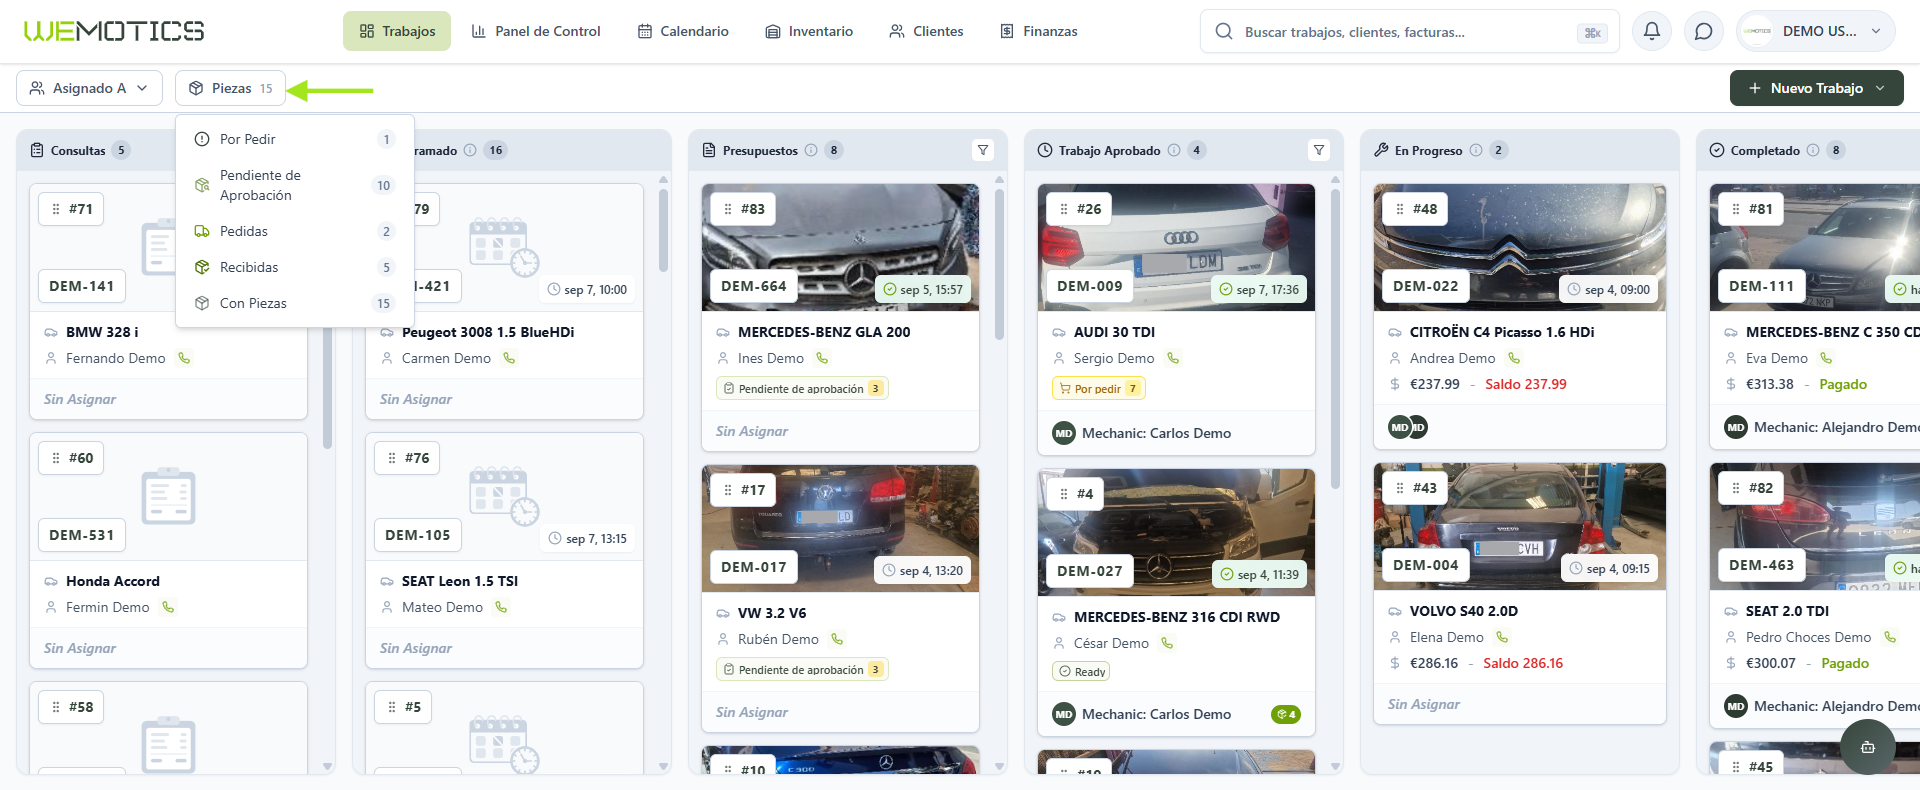Open the floating assistant bot button

(1867, 747)
